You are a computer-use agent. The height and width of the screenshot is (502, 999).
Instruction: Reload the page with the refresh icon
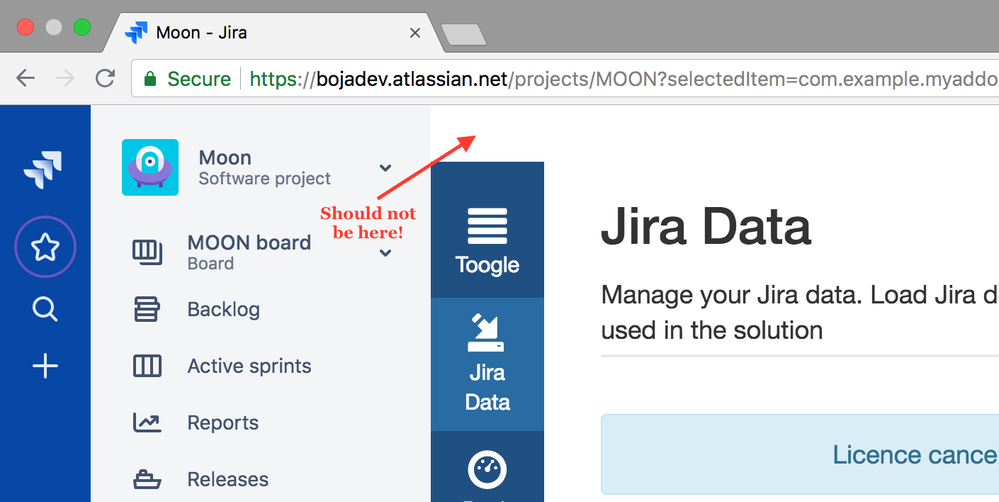pyautogui.click(x=105, y=78)
